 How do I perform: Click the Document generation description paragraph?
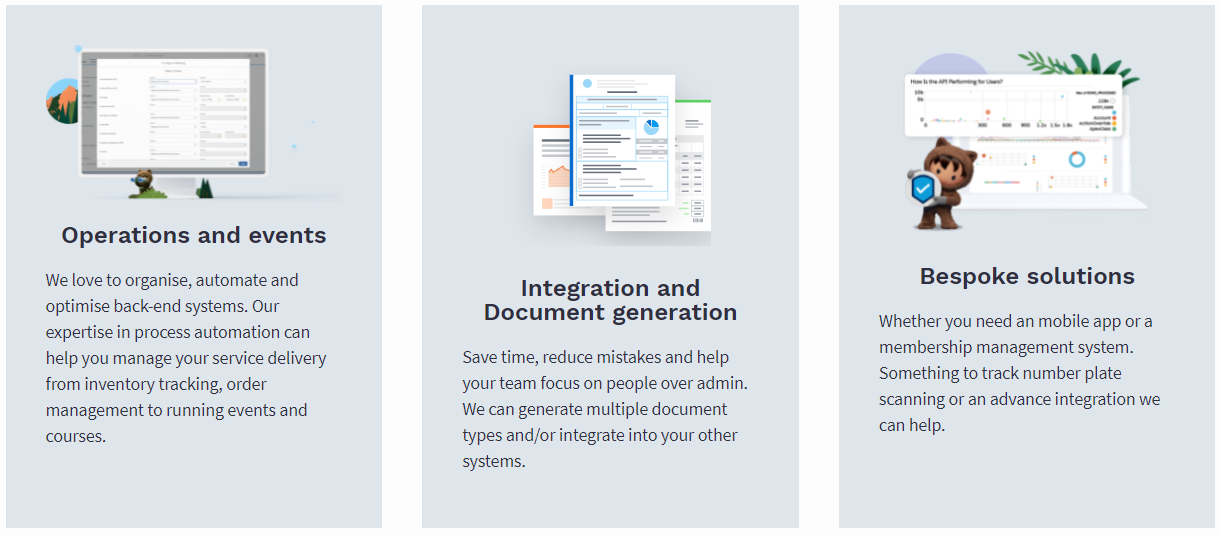[x=605, y=409]
